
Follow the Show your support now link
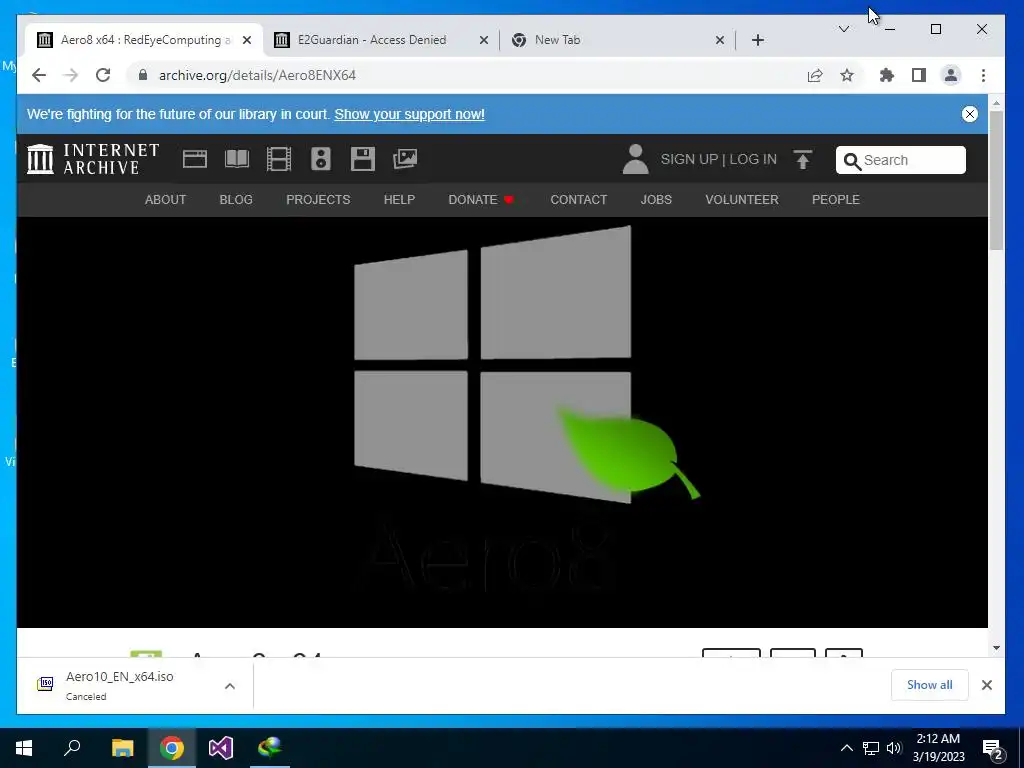(x=409, y=114)
